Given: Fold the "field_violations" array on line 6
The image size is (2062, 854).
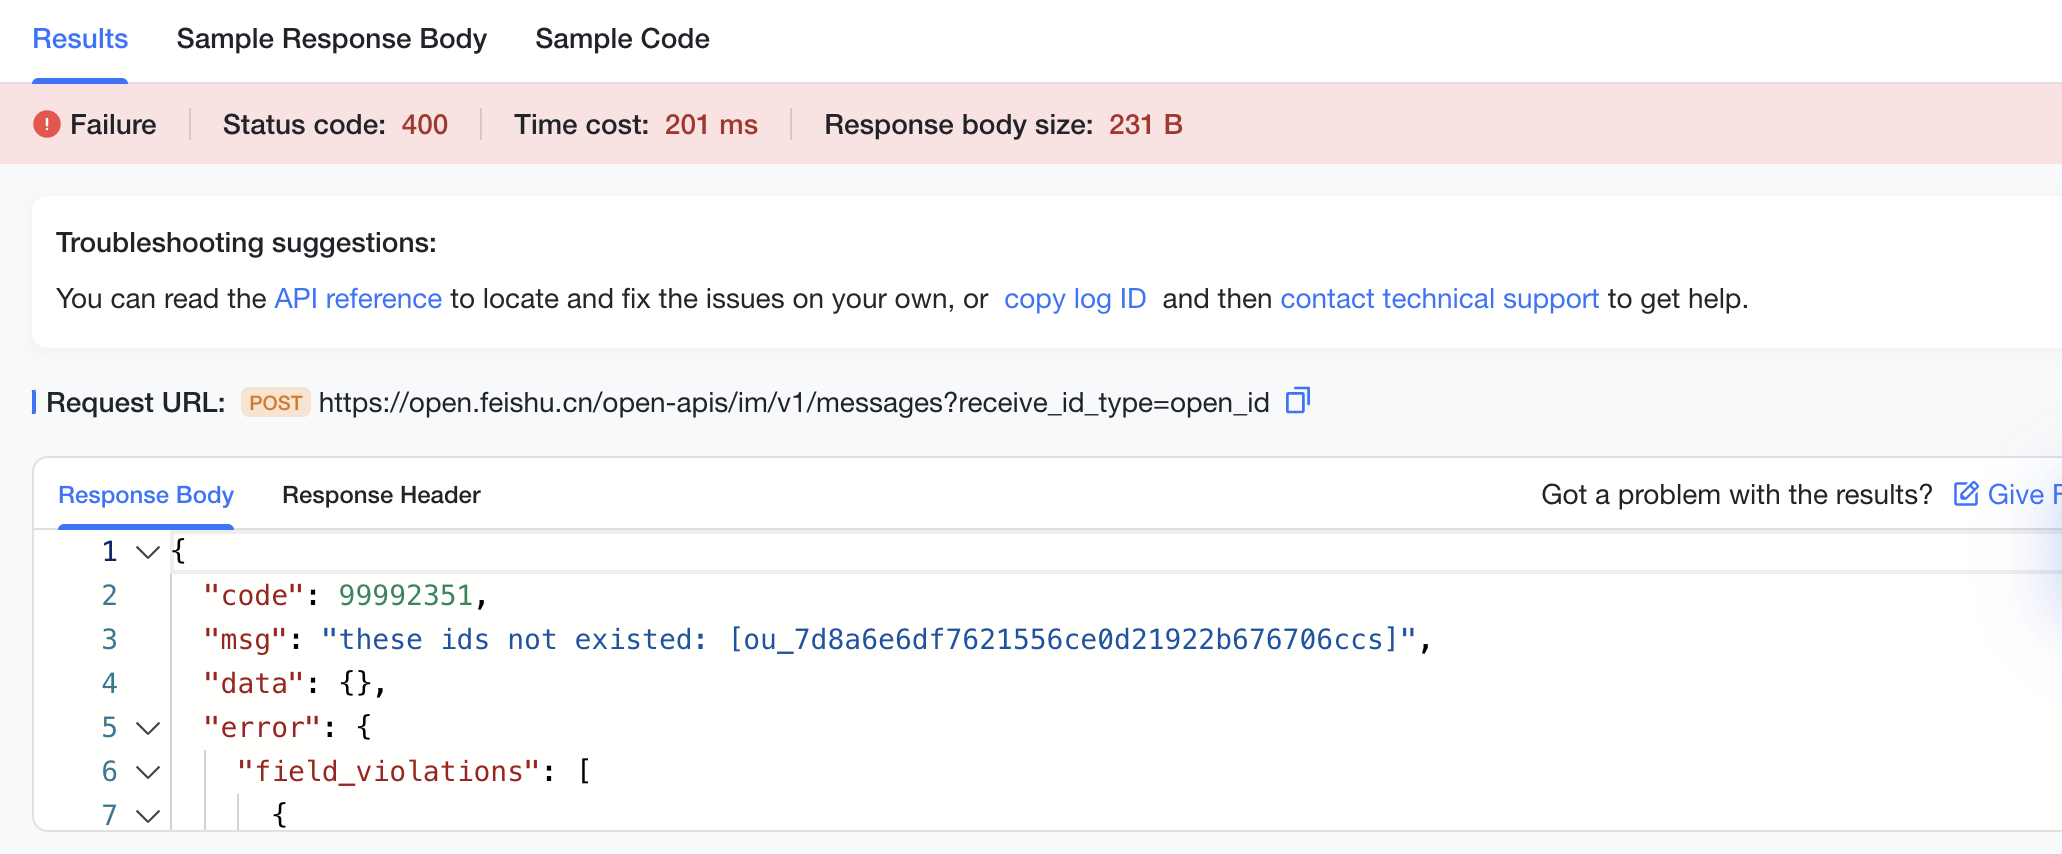Looking at the screenshot, I should 148,772.
